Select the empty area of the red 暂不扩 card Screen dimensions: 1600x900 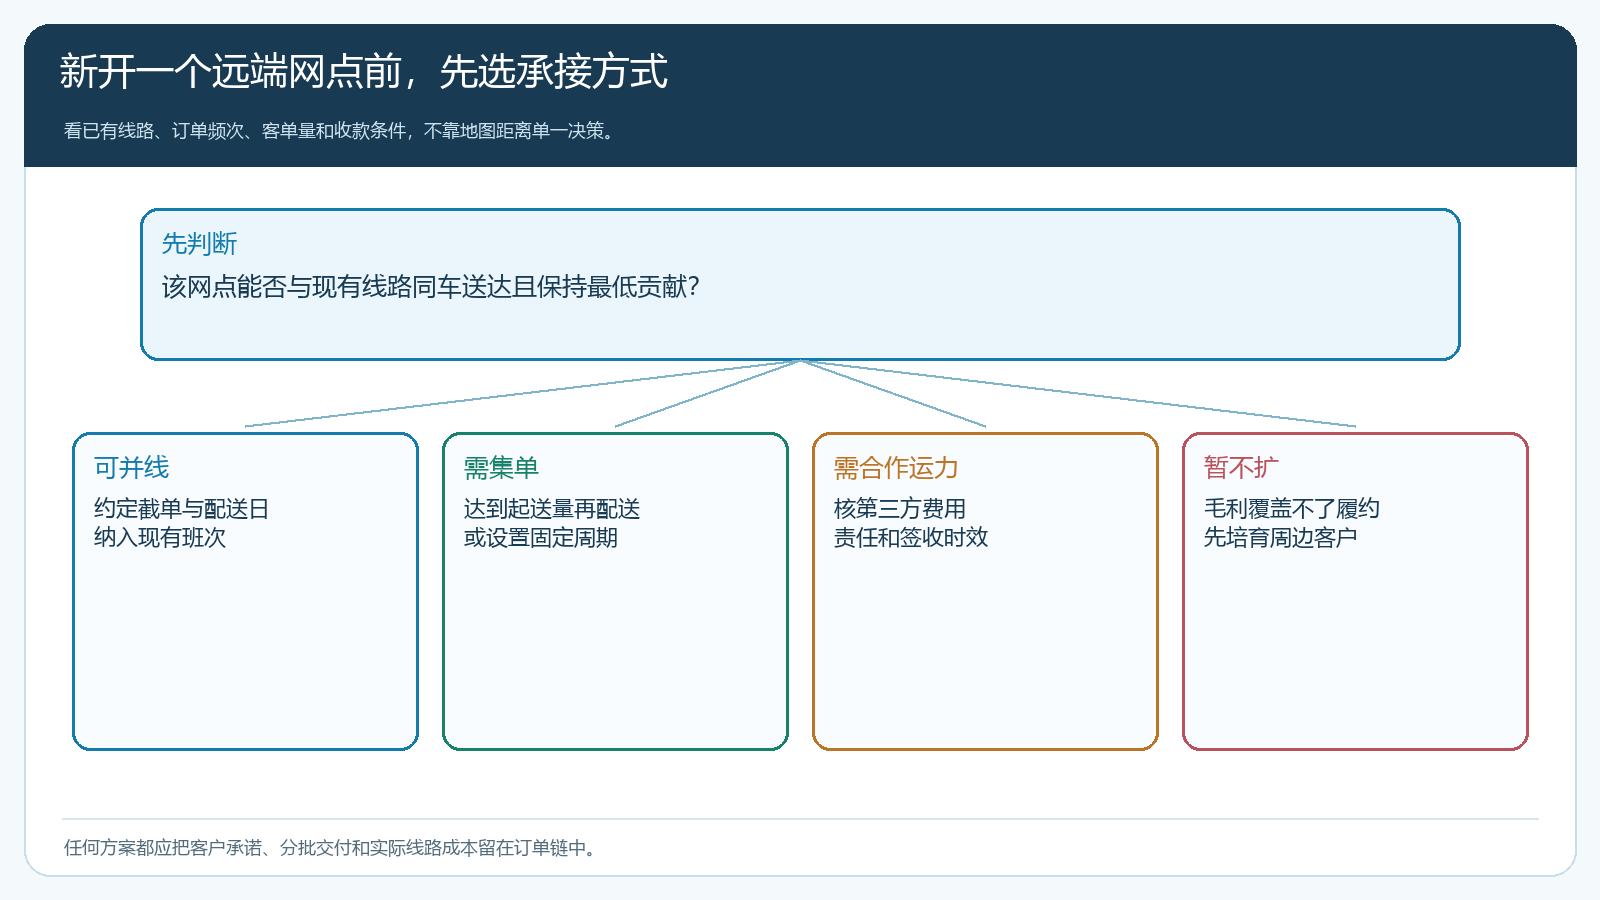[x=1355, y=650]
